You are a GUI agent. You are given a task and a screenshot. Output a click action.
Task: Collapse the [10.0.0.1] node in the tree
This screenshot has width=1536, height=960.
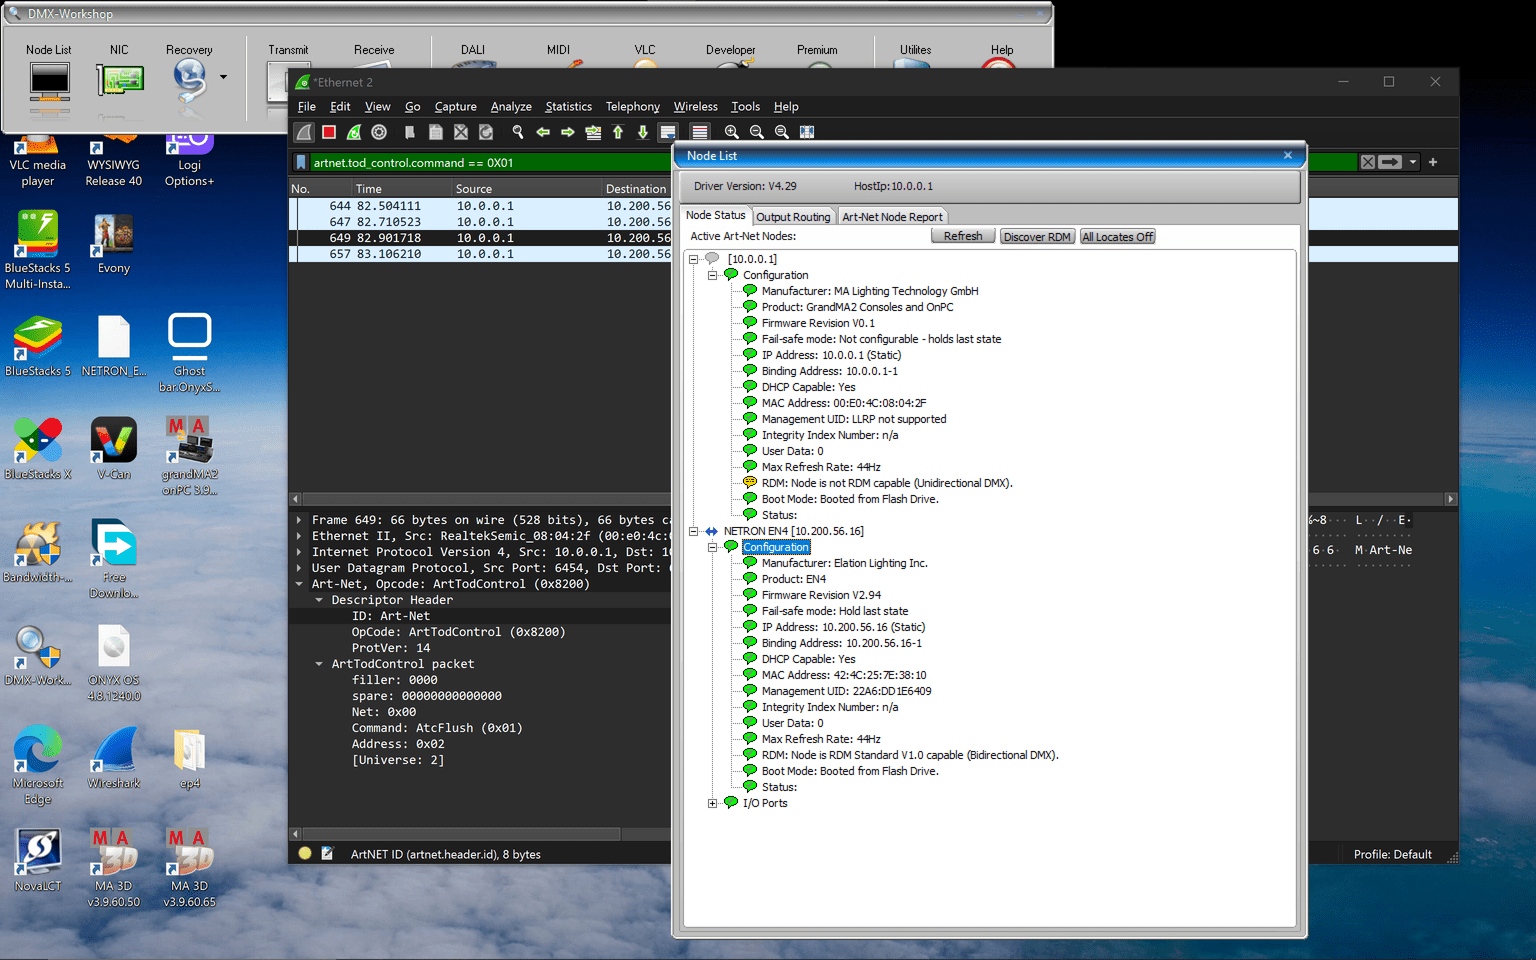point(693,259)
